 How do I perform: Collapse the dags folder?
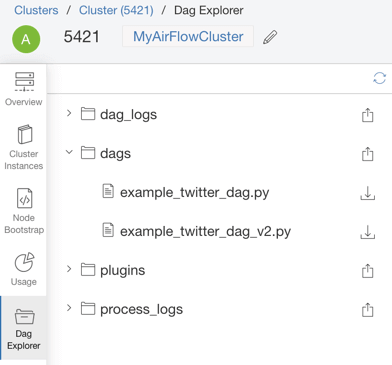pos(69,152)
